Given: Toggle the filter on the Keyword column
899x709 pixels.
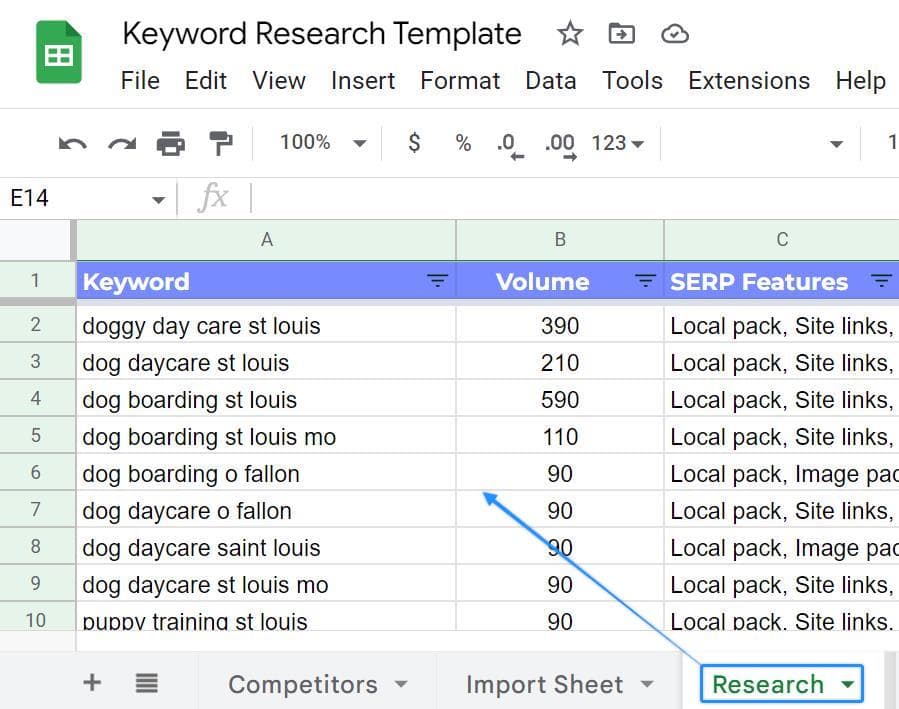Looking at the screenshot, I should [x=437, y=281].
